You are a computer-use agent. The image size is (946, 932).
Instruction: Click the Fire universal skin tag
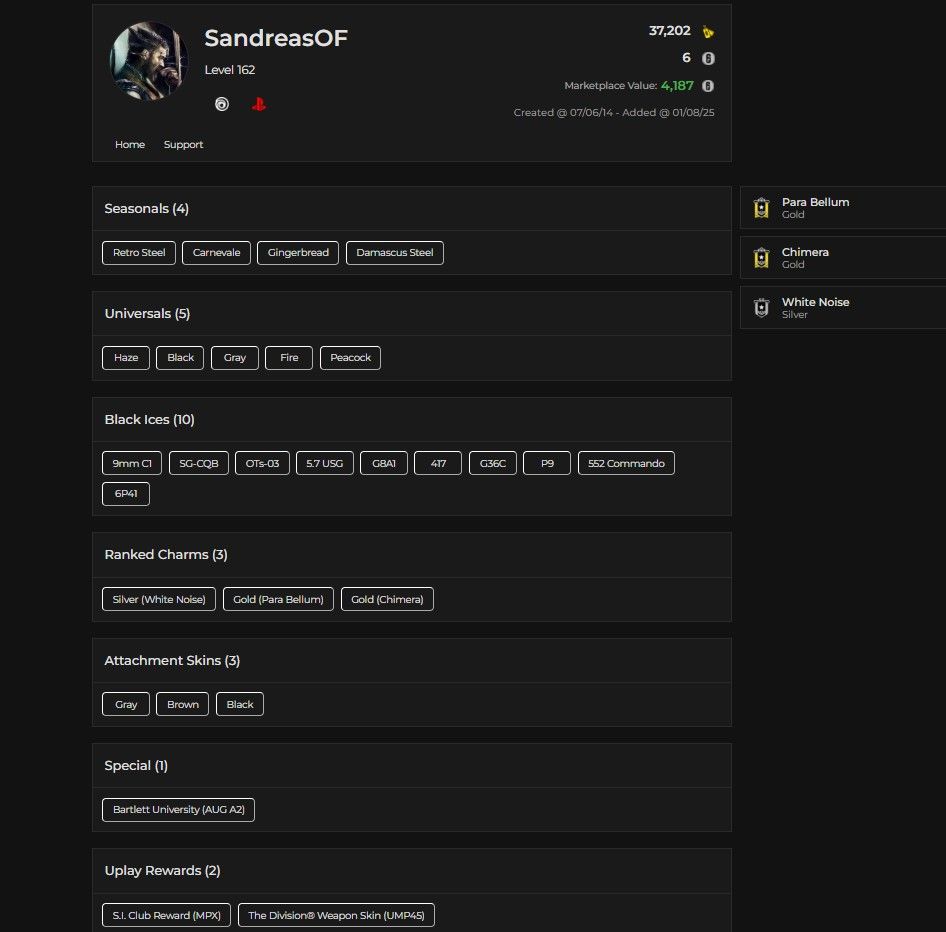pos(289,358)
